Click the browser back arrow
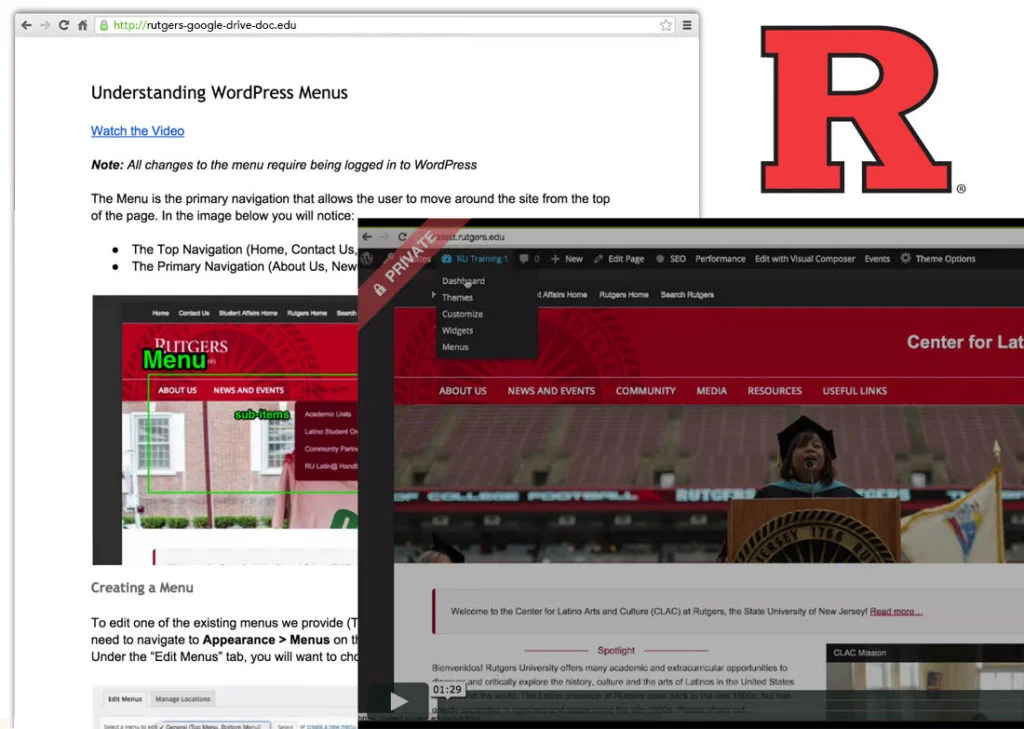This screenshot has width=1024, height=729. 26,25
